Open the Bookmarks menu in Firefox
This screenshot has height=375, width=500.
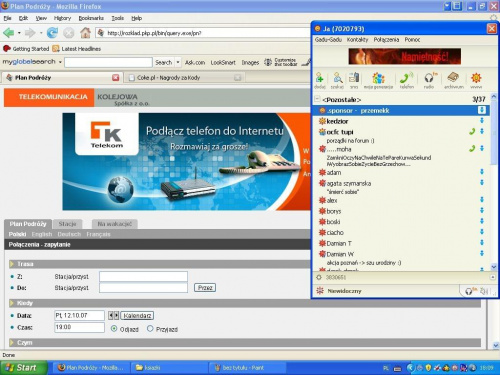tap(91, 18)
